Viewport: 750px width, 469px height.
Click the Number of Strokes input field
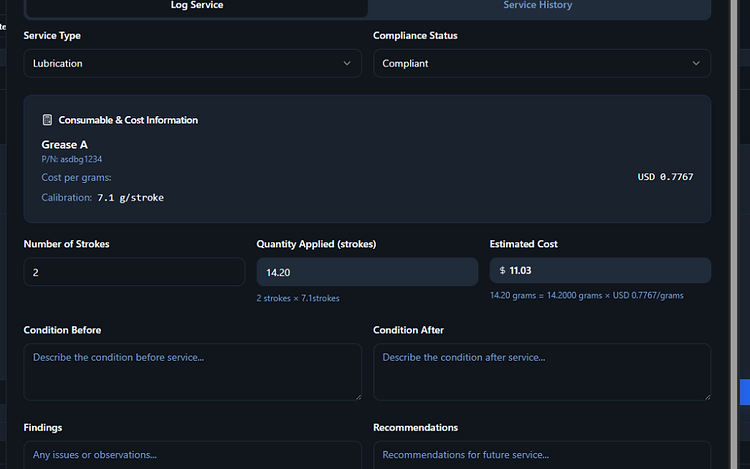tap(134, 272)
